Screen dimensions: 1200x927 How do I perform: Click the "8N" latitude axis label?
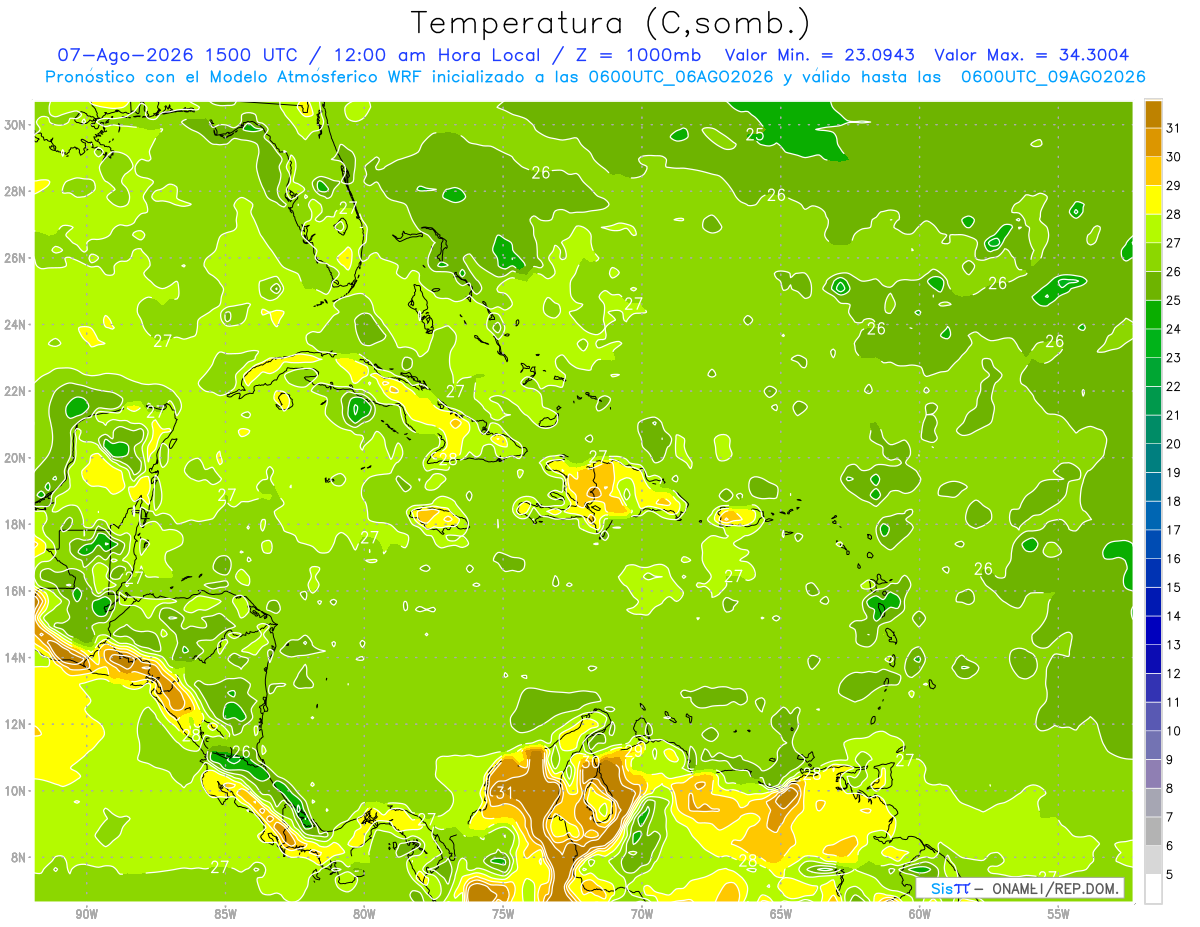coord(20,858)
